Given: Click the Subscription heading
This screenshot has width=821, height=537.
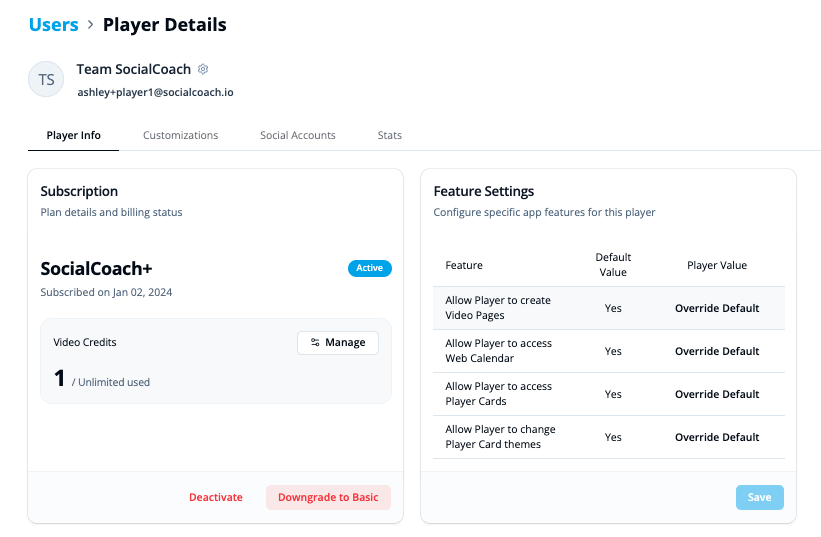Looking at the screenshot, I should 79,192.
